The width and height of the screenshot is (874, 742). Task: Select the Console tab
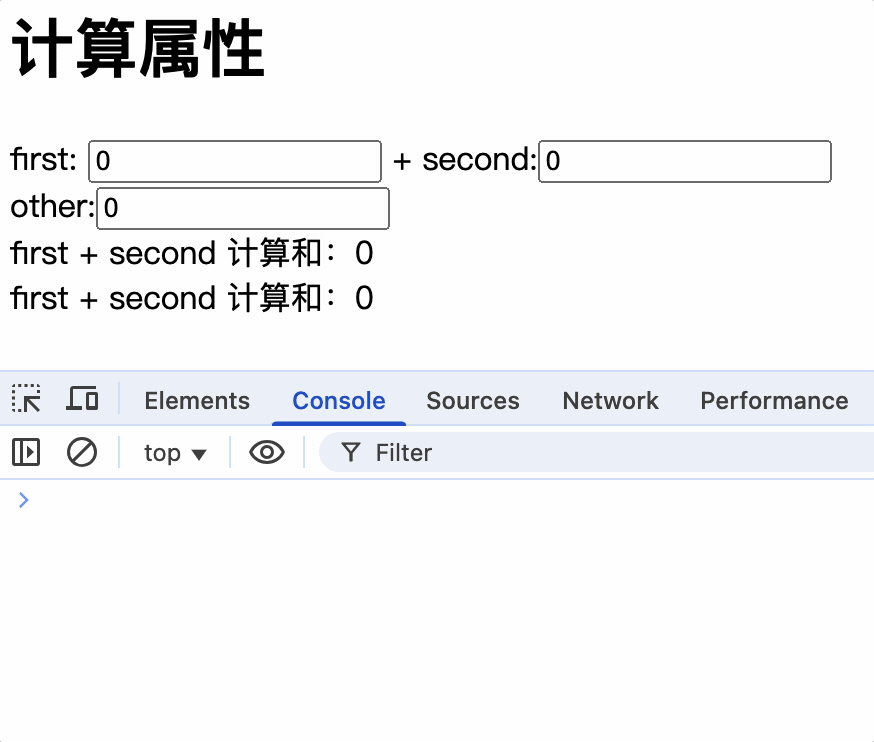pos(338,401)
